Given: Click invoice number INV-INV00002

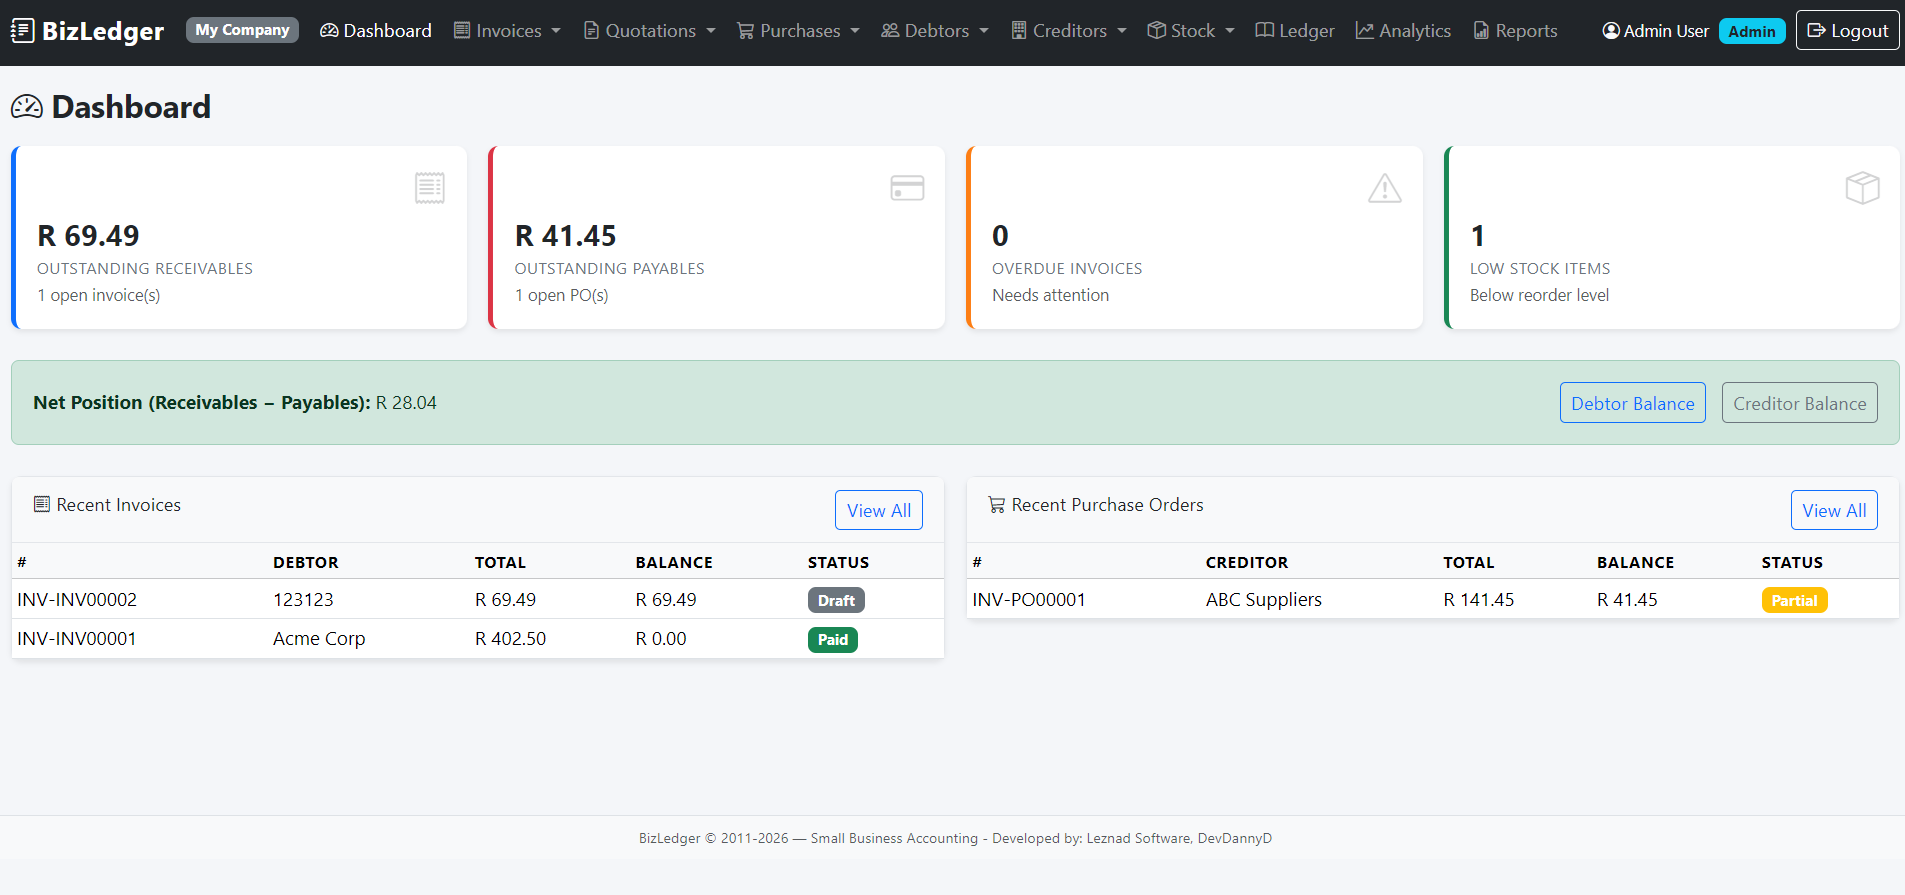Looking at the screenshot, I should pyautogui.click(x=77, y=600).
